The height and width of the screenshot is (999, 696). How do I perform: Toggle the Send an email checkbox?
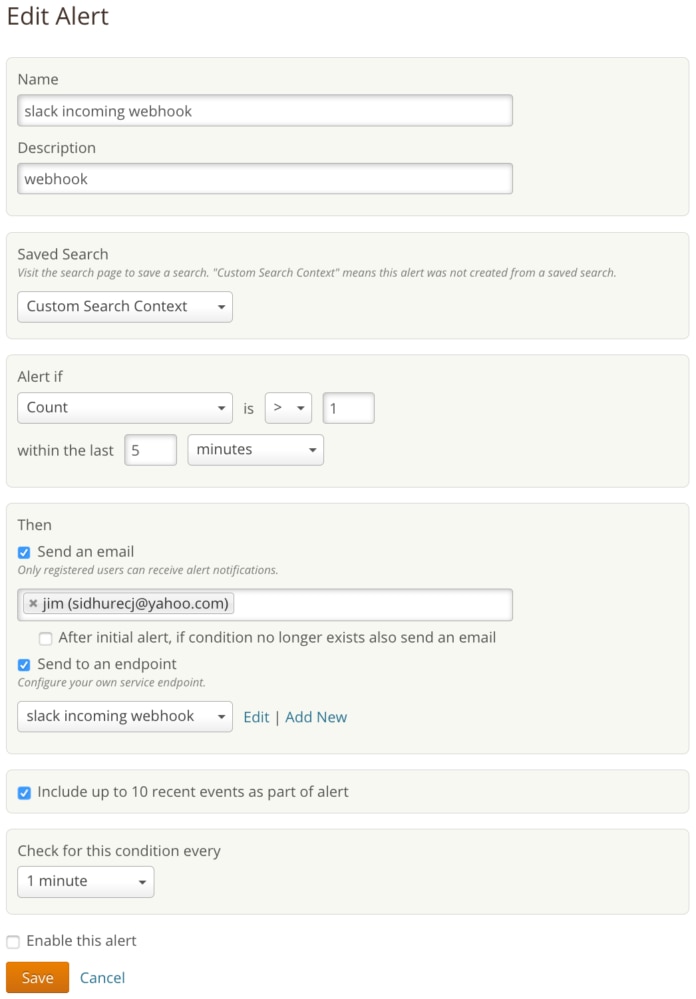point(24,552)
